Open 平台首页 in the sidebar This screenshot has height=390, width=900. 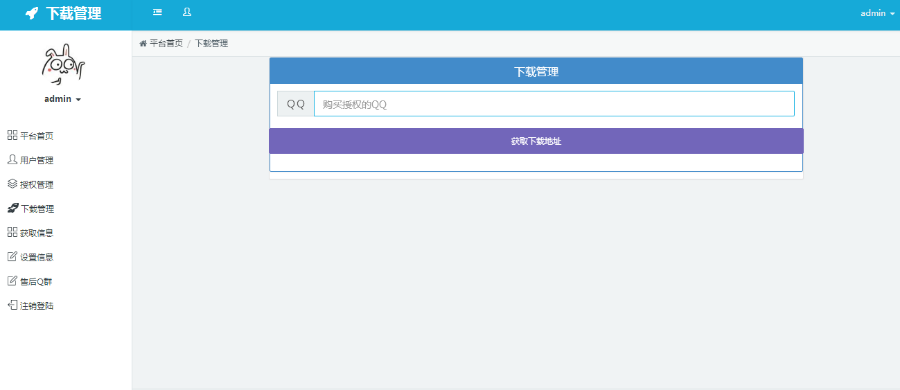(37, 136)
